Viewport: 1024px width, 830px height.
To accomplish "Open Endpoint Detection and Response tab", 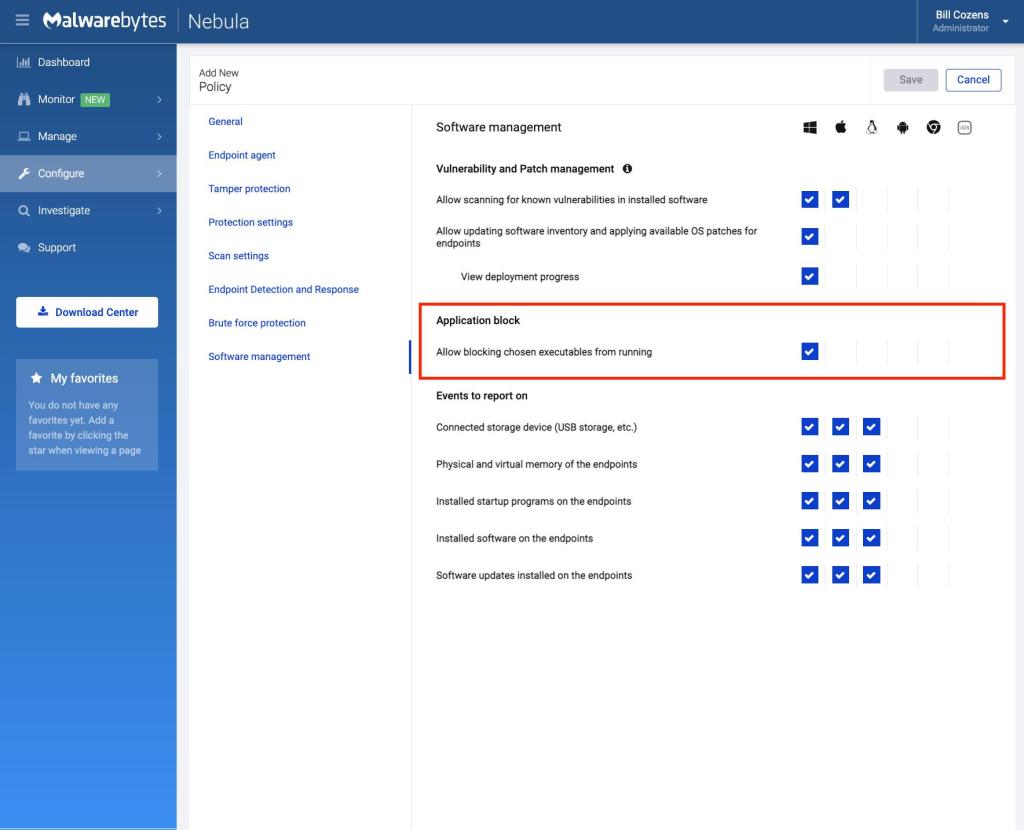I will click(x=283, y=290).
